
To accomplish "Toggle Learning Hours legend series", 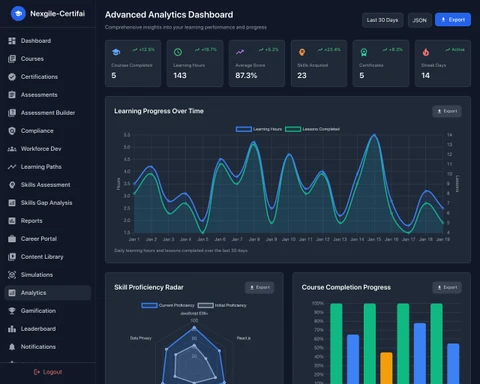I will tap(259, 129).
